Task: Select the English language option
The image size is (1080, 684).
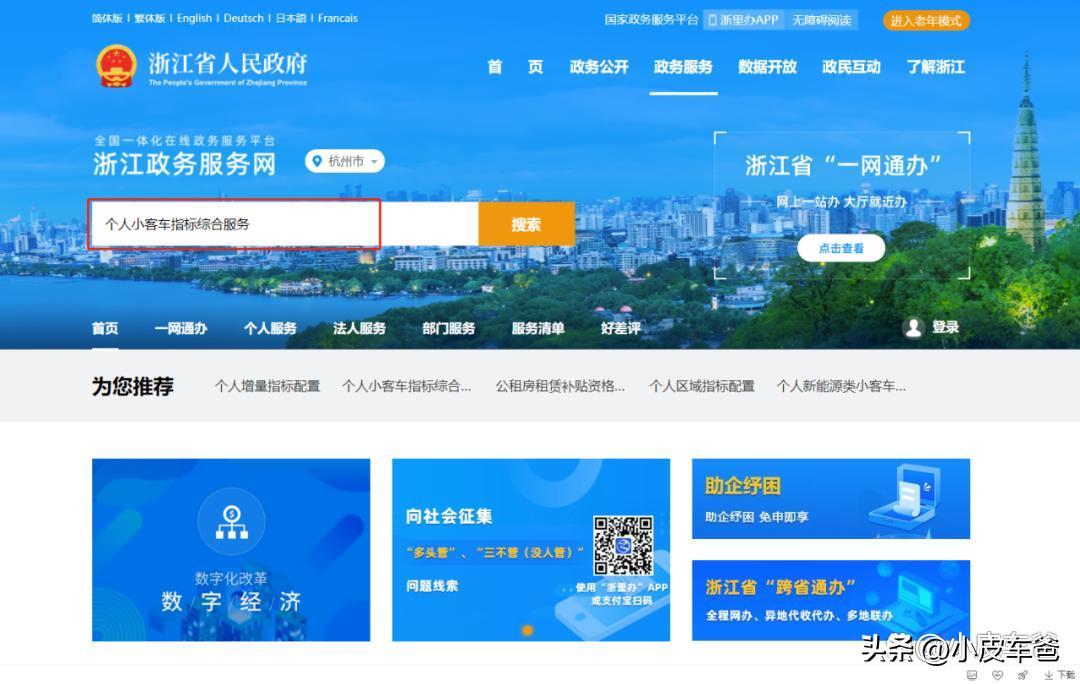Action: tap(193, 17)
